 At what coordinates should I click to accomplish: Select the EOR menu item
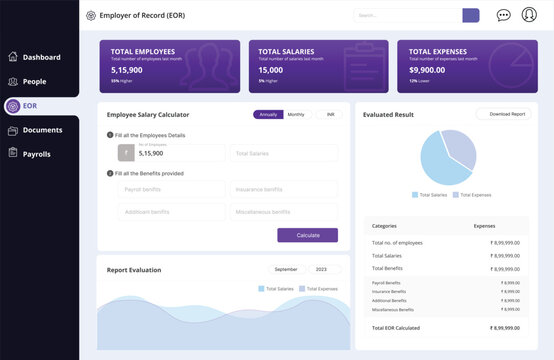pos(30,106)
